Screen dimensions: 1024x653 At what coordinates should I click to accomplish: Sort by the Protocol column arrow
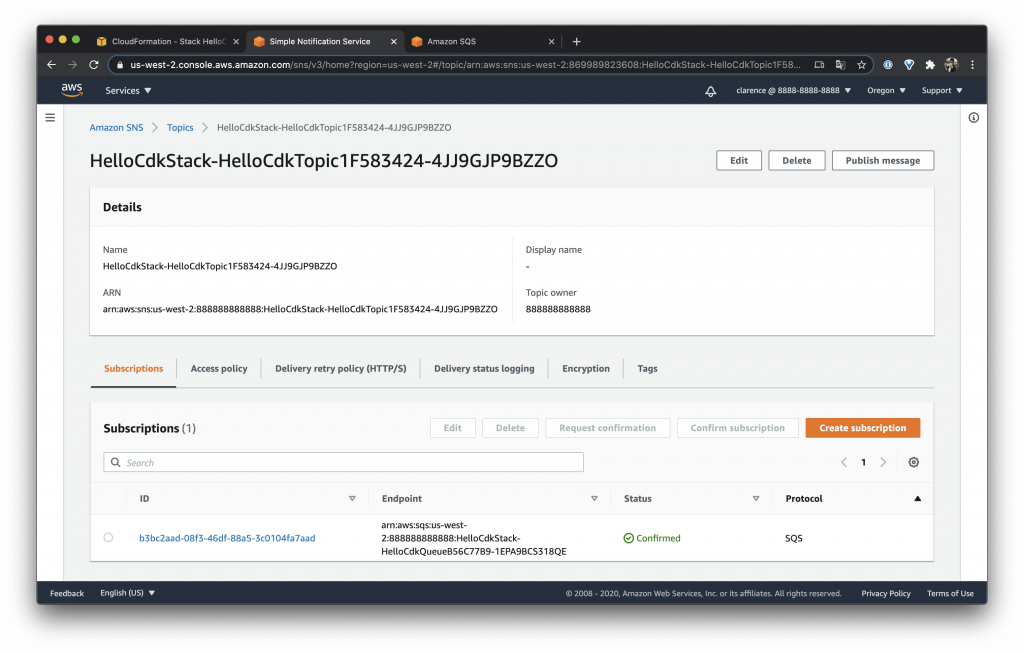pyautogui.click(x=917, y=498)
